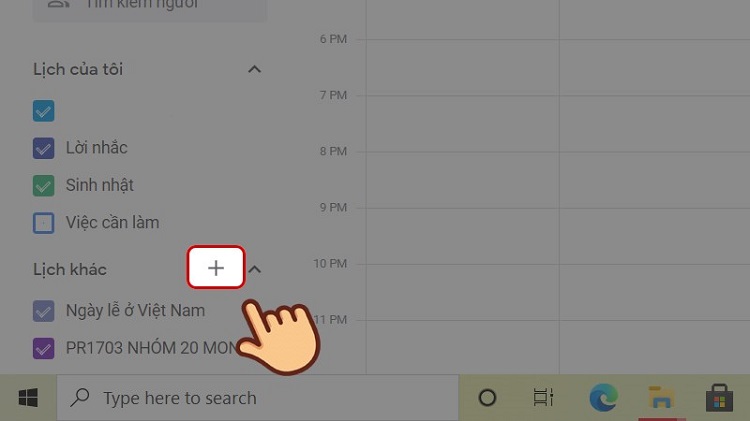Open Microsoft Store from taskbar
This screenshot has width=750, height=421.
click(x=719, y=398)
